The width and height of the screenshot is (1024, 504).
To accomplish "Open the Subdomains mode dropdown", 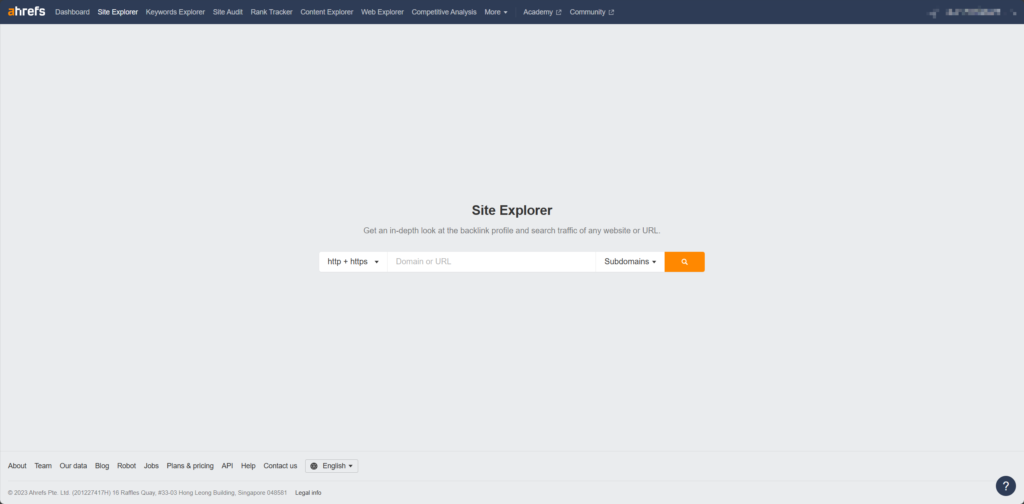I will click(x=630, y=262).
